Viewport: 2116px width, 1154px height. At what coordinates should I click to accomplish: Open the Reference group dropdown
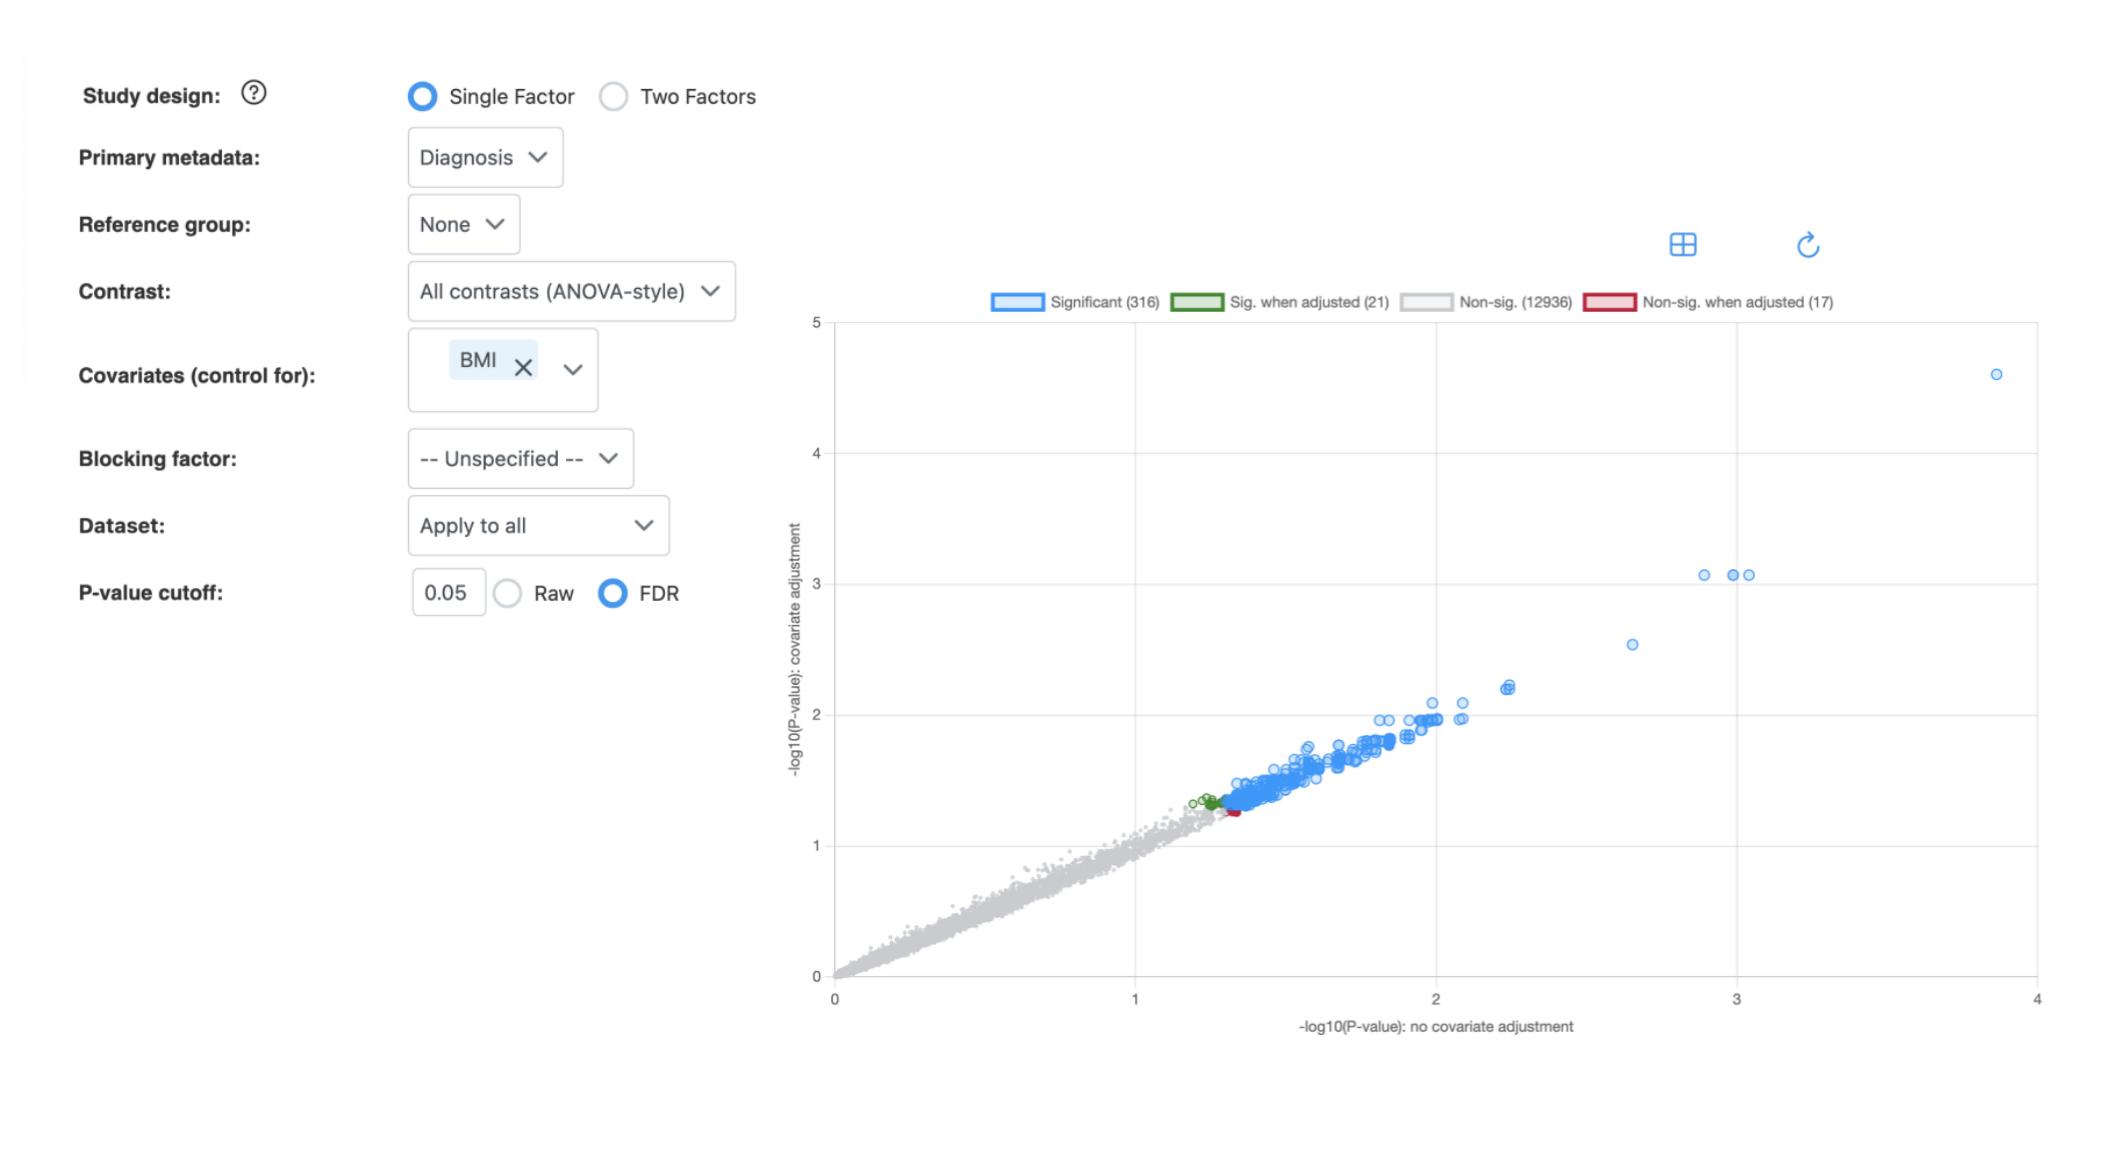[463, 224]
